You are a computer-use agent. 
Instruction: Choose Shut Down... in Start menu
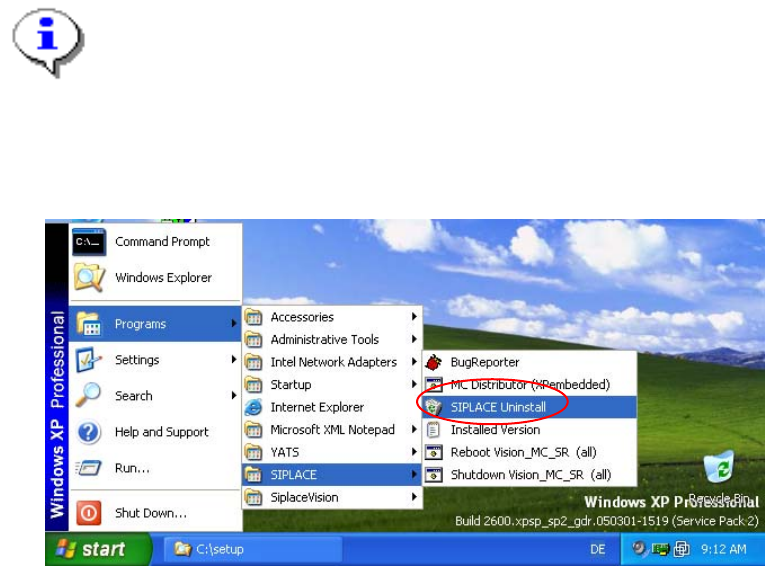coord(155,513)
